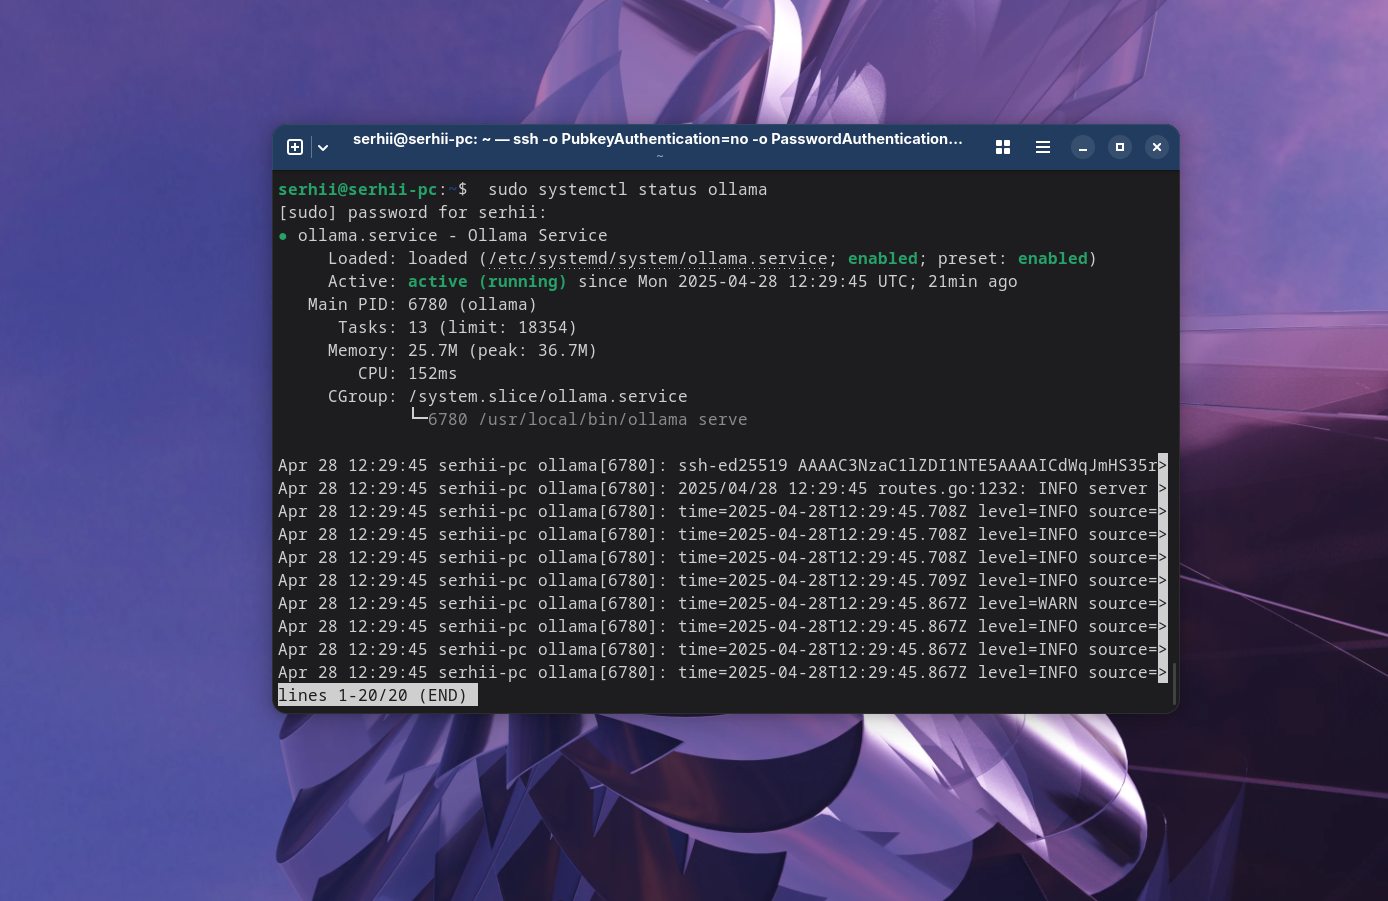Close the terminal window
The height and width of the screenshot is (901, 1388).
(1156, 147)
